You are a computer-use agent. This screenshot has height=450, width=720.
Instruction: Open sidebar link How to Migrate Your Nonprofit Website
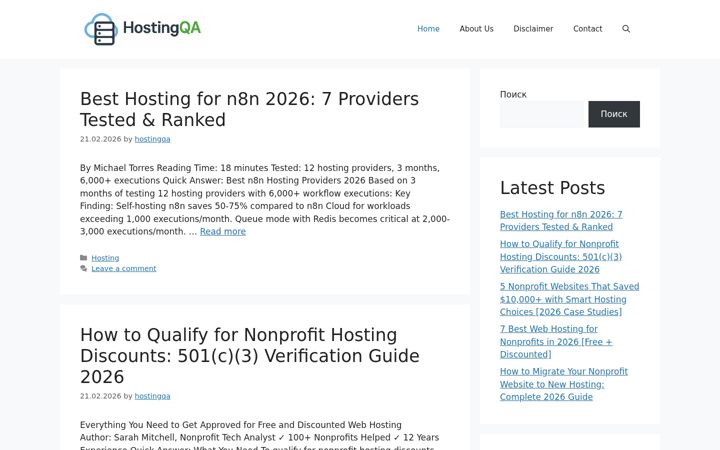(564, 384)
